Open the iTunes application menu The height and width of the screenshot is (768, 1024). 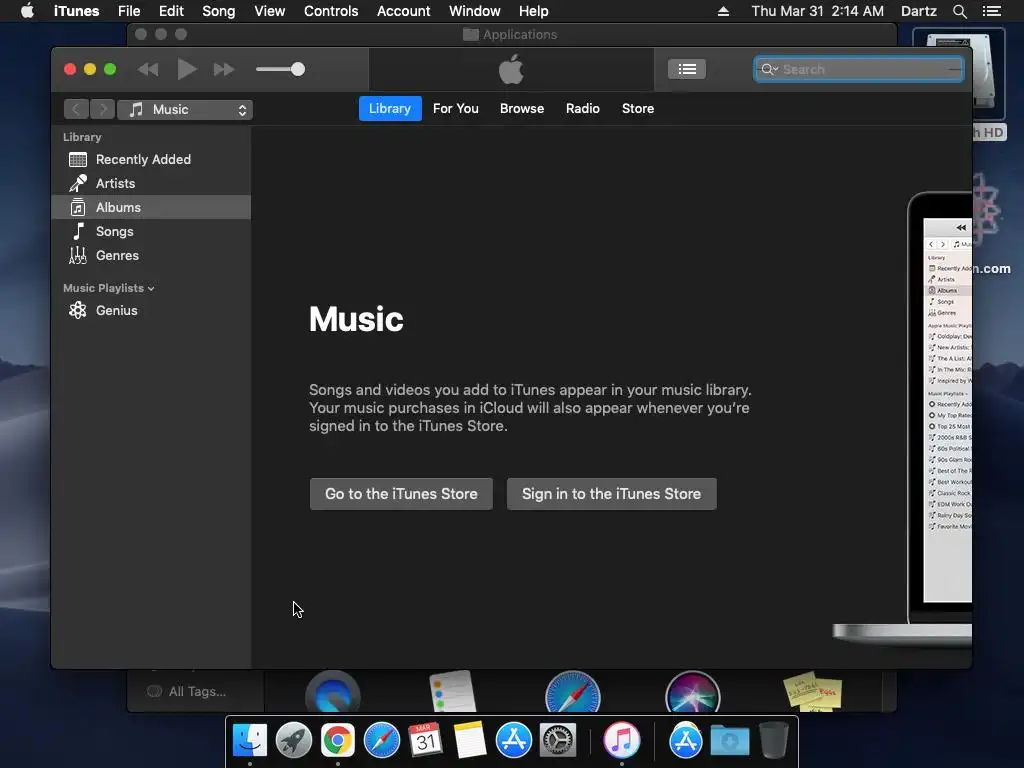(x=76, y=11)
